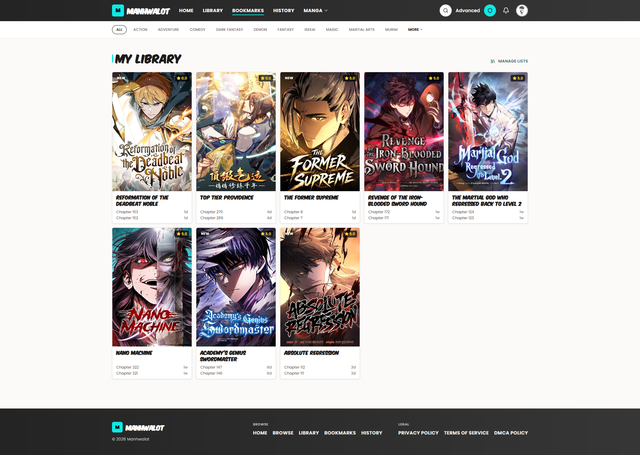The height and width of the screenshot is (455, 640).
Task: Select the Bookmarks nav item
Action: coord(248,11)
